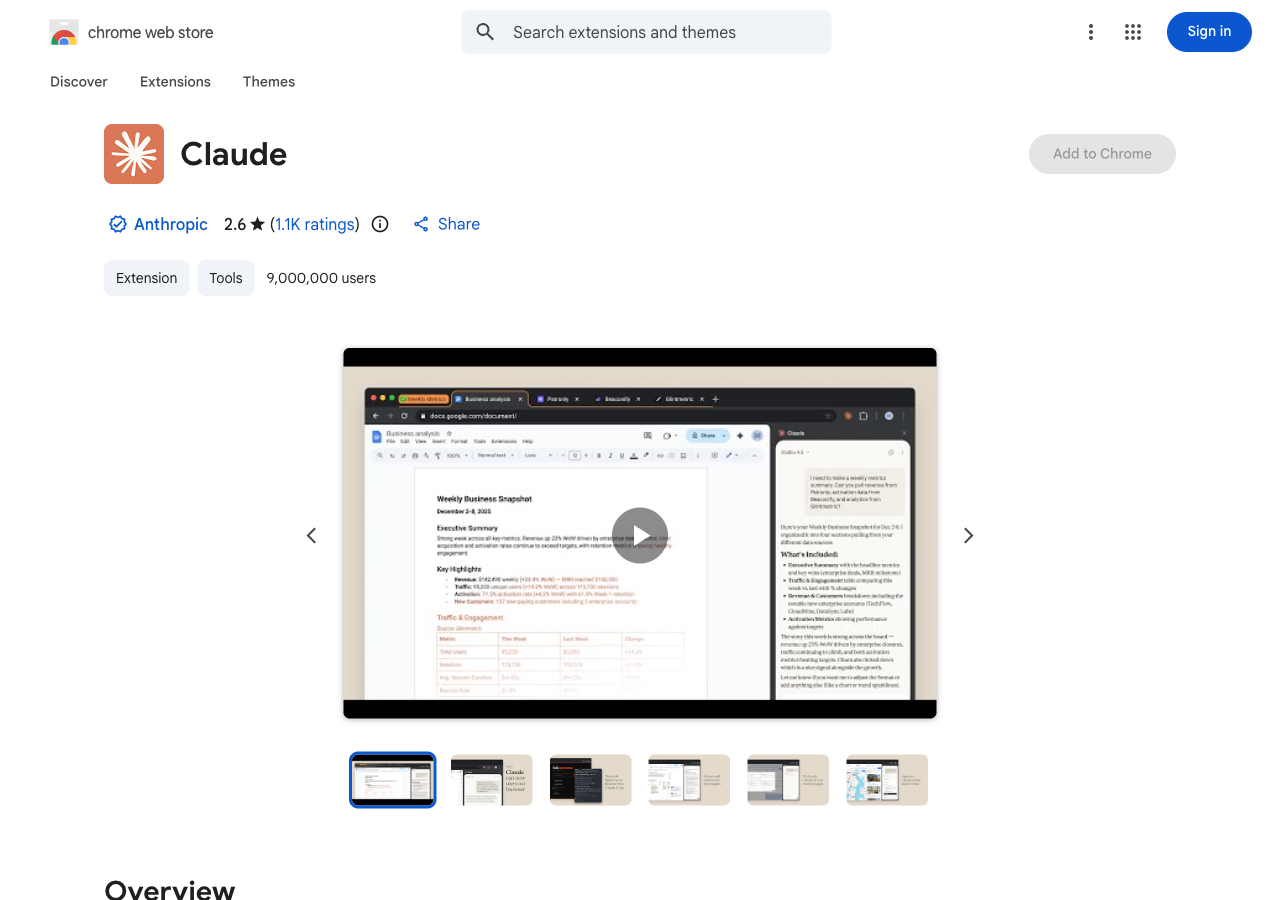Click the 9,000,000 users text
Viewport: 1280px width, 900px height.
point(321,278)
